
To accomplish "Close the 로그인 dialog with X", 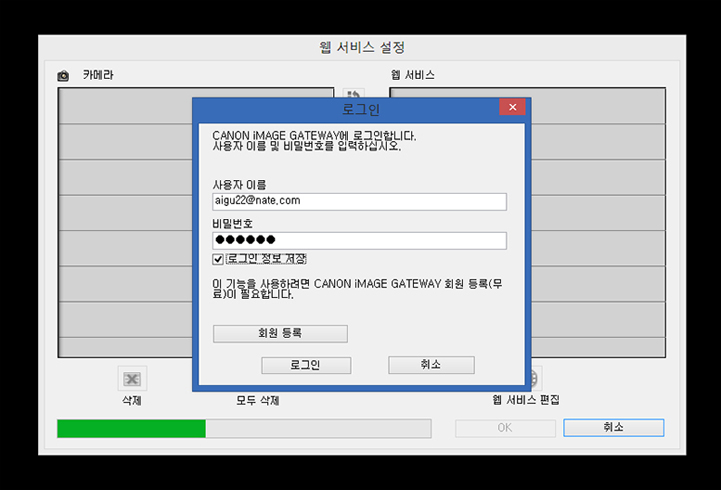I will 512,107.
